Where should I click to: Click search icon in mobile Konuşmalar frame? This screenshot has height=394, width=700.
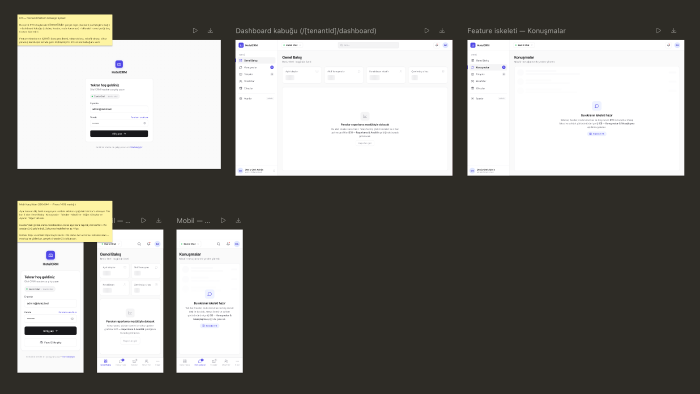(219, 244)
